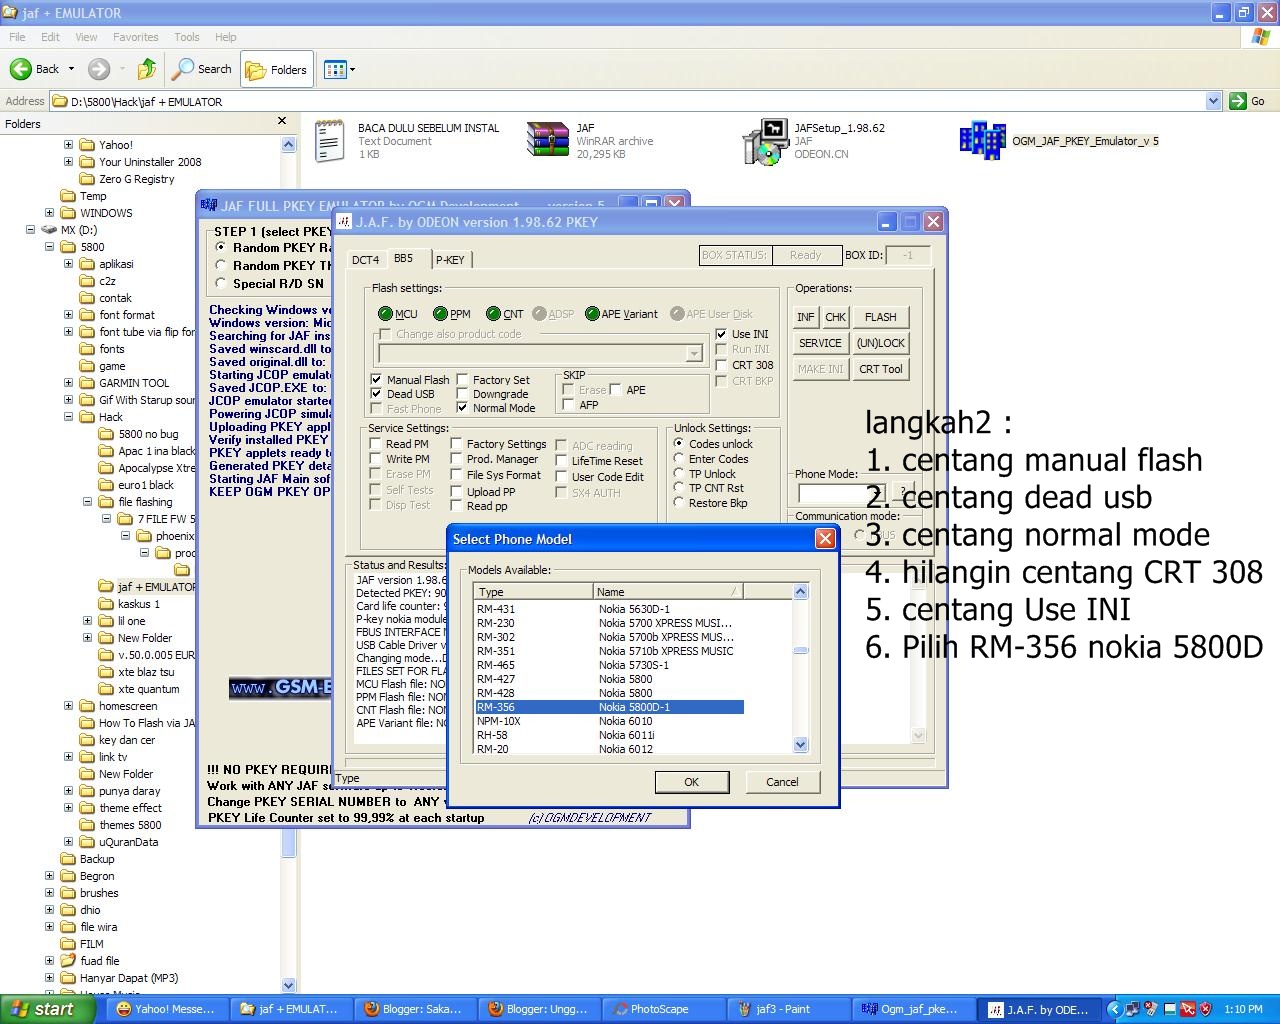Click the (UN)LOCK button
The height and width of the screenshot is (1024, 1280).
[x=881, y=343]
